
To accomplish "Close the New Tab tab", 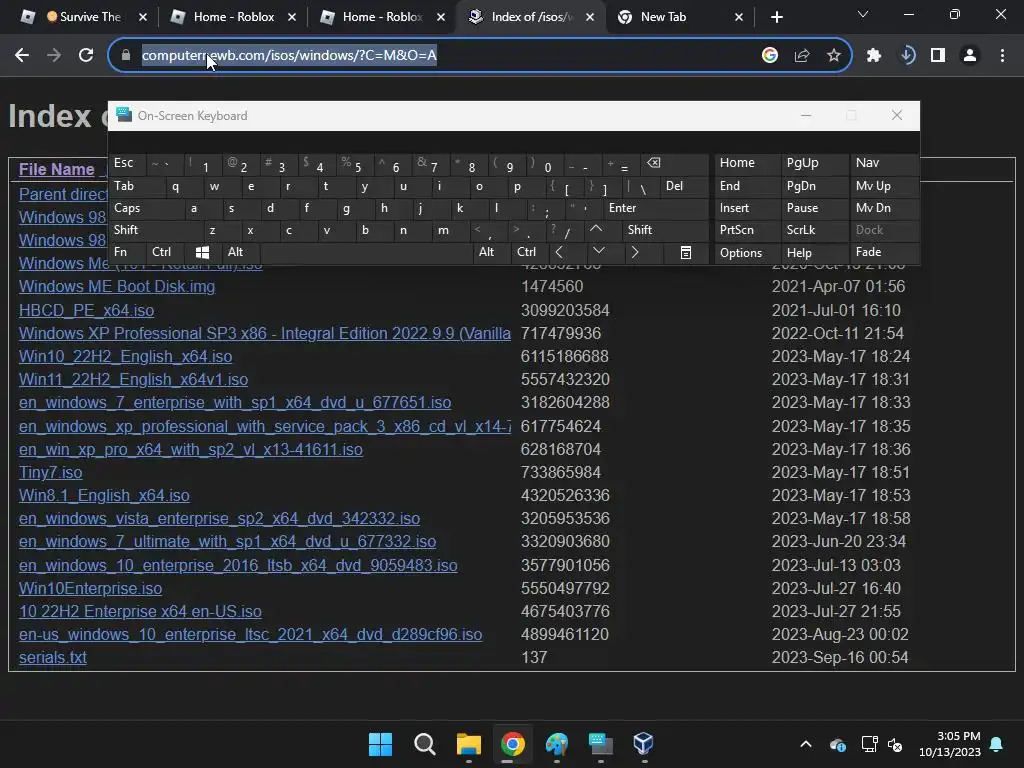I will [739, 17].
